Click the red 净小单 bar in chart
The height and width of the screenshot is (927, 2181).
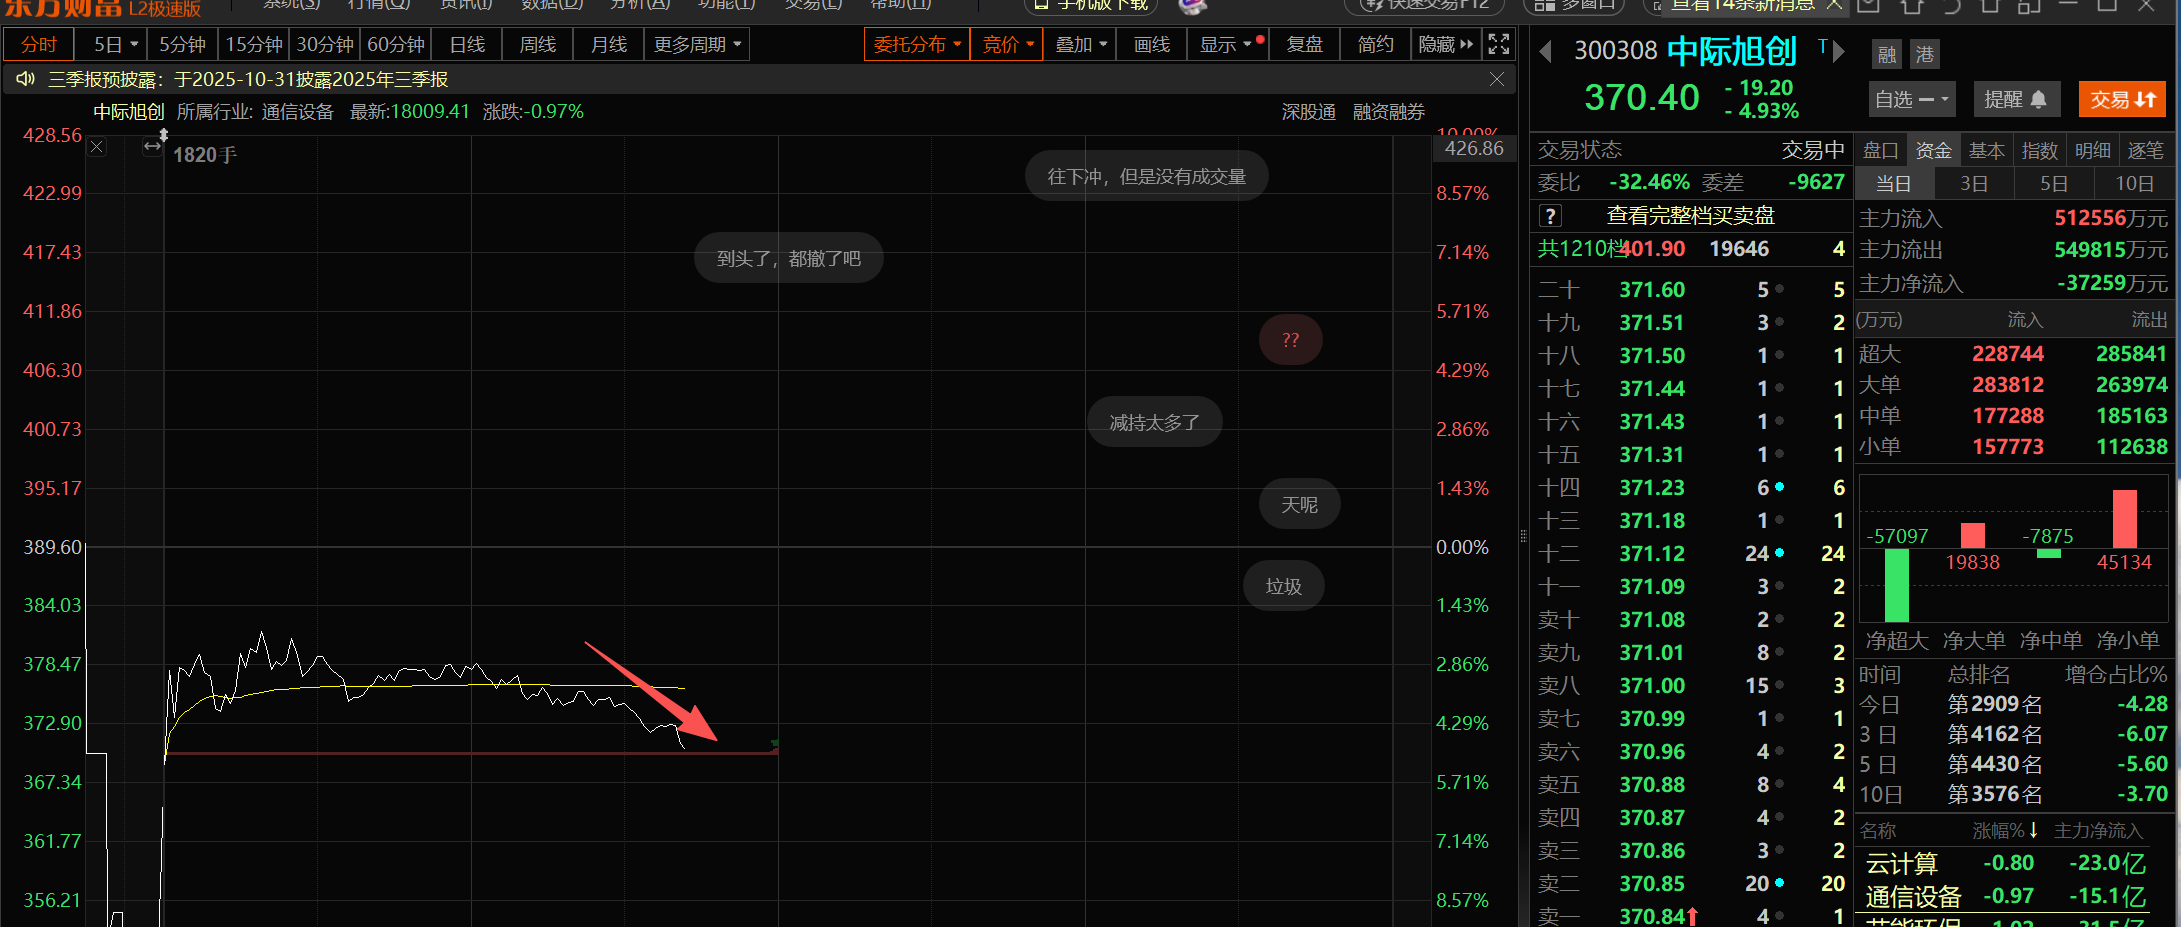[2125, 518]
